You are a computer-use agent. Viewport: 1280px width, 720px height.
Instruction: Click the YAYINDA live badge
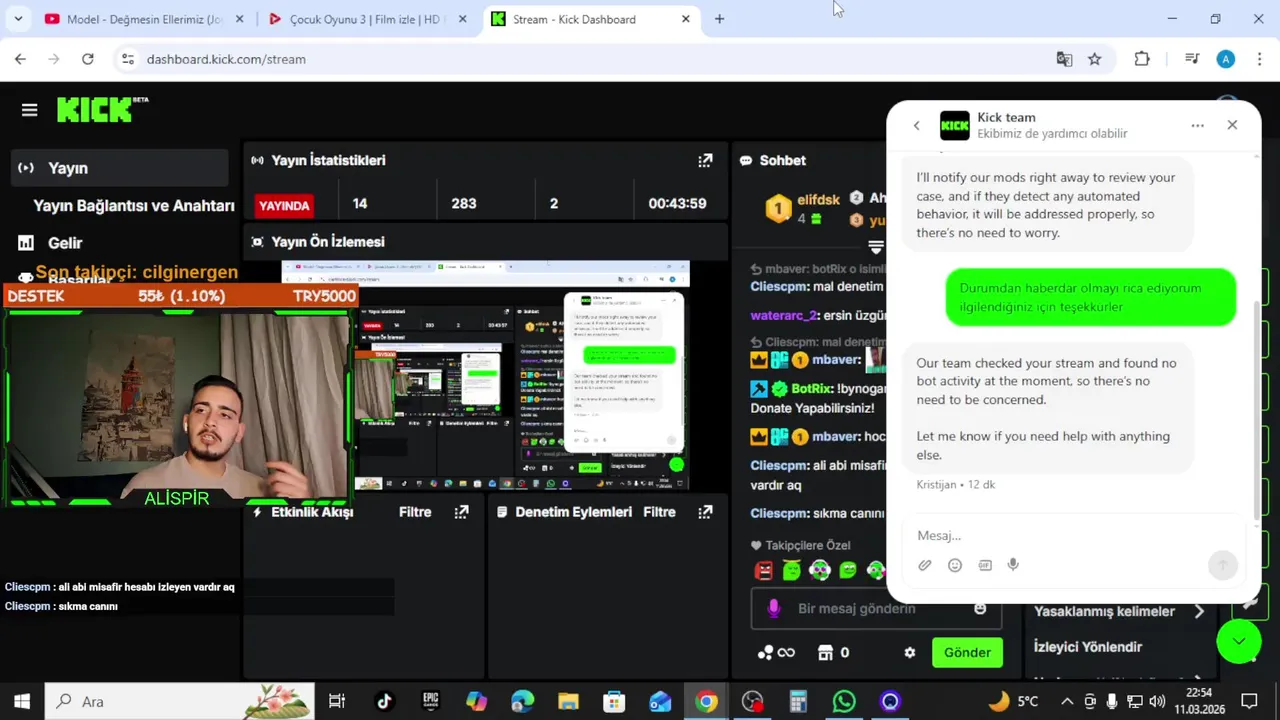[284, 205]
